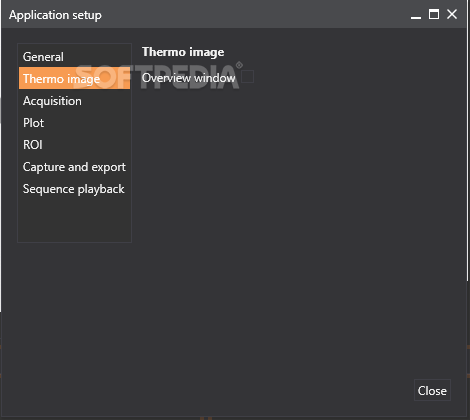Close the dialog with the X icon
The image size is (470, 420).
click(x=452, y=14)
